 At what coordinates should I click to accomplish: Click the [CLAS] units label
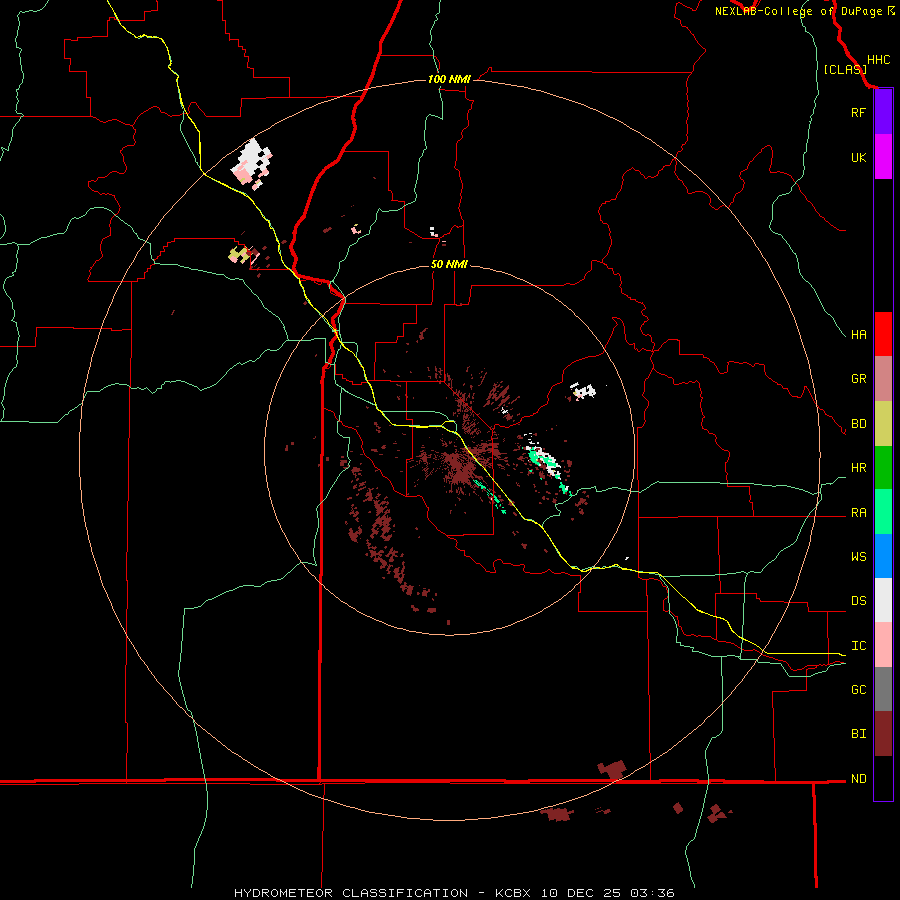click(x=845, y=70)
